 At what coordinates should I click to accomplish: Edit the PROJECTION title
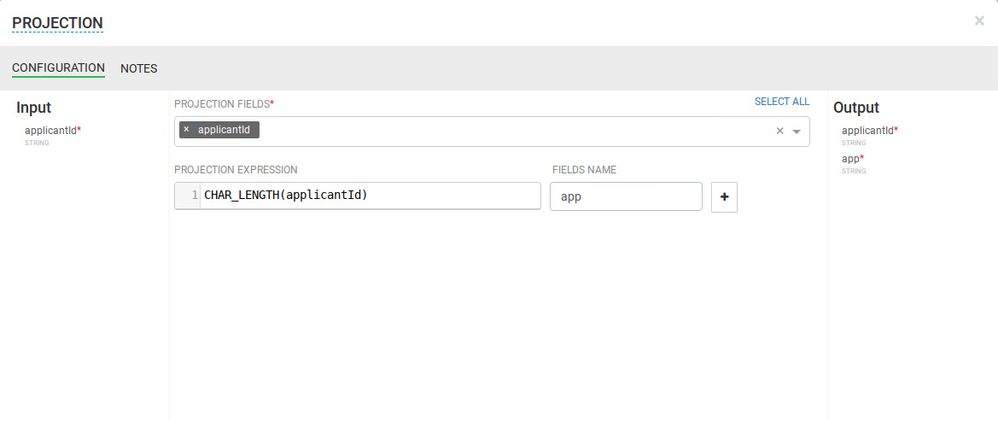coord(57,22)
